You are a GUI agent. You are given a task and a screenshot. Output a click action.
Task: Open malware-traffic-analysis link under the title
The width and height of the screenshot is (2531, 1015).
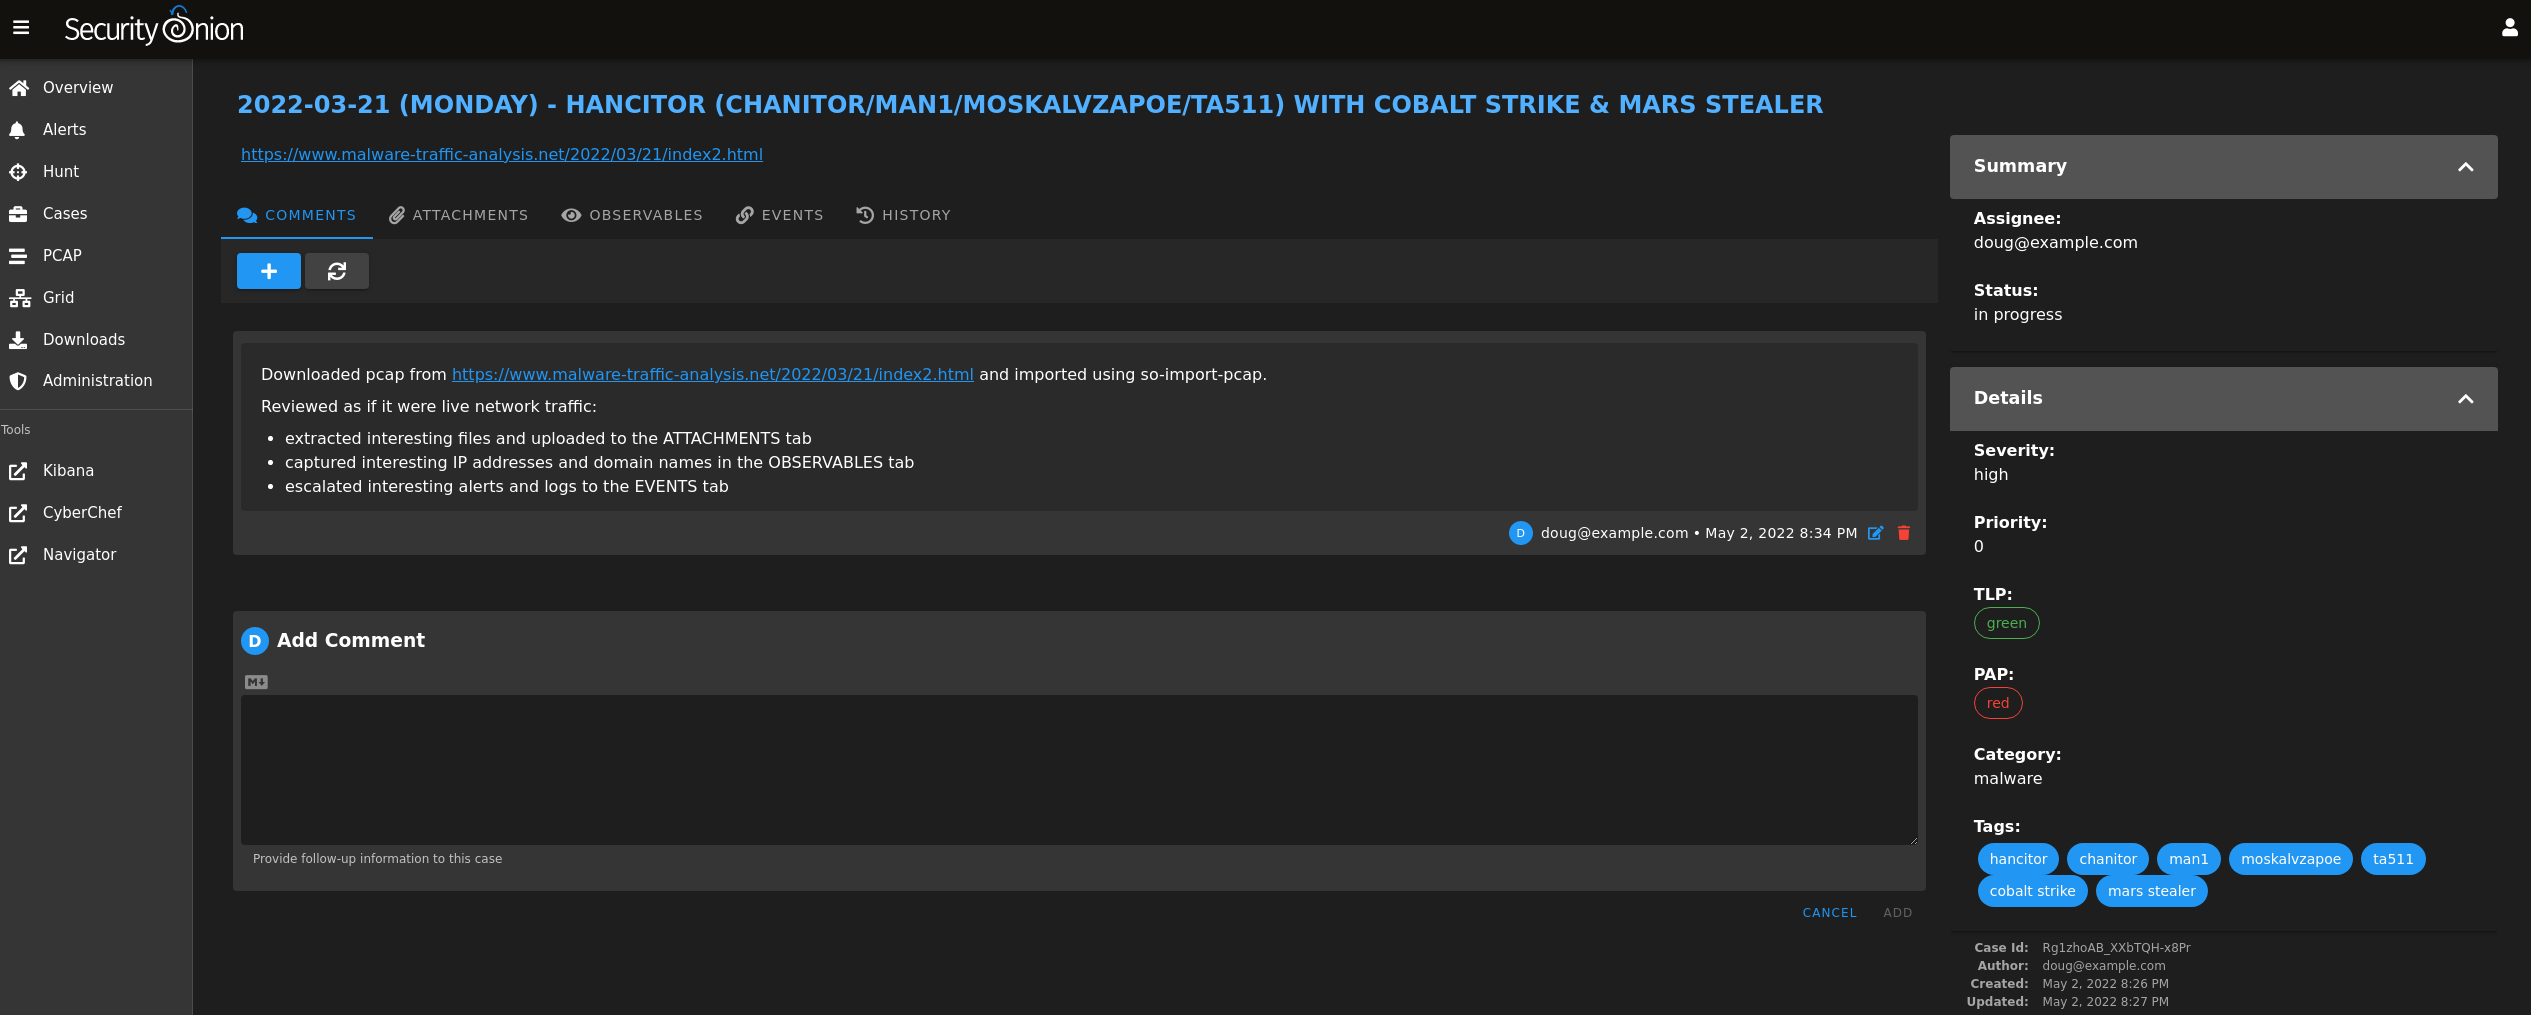pyautogui.click(x=502, y=155)
